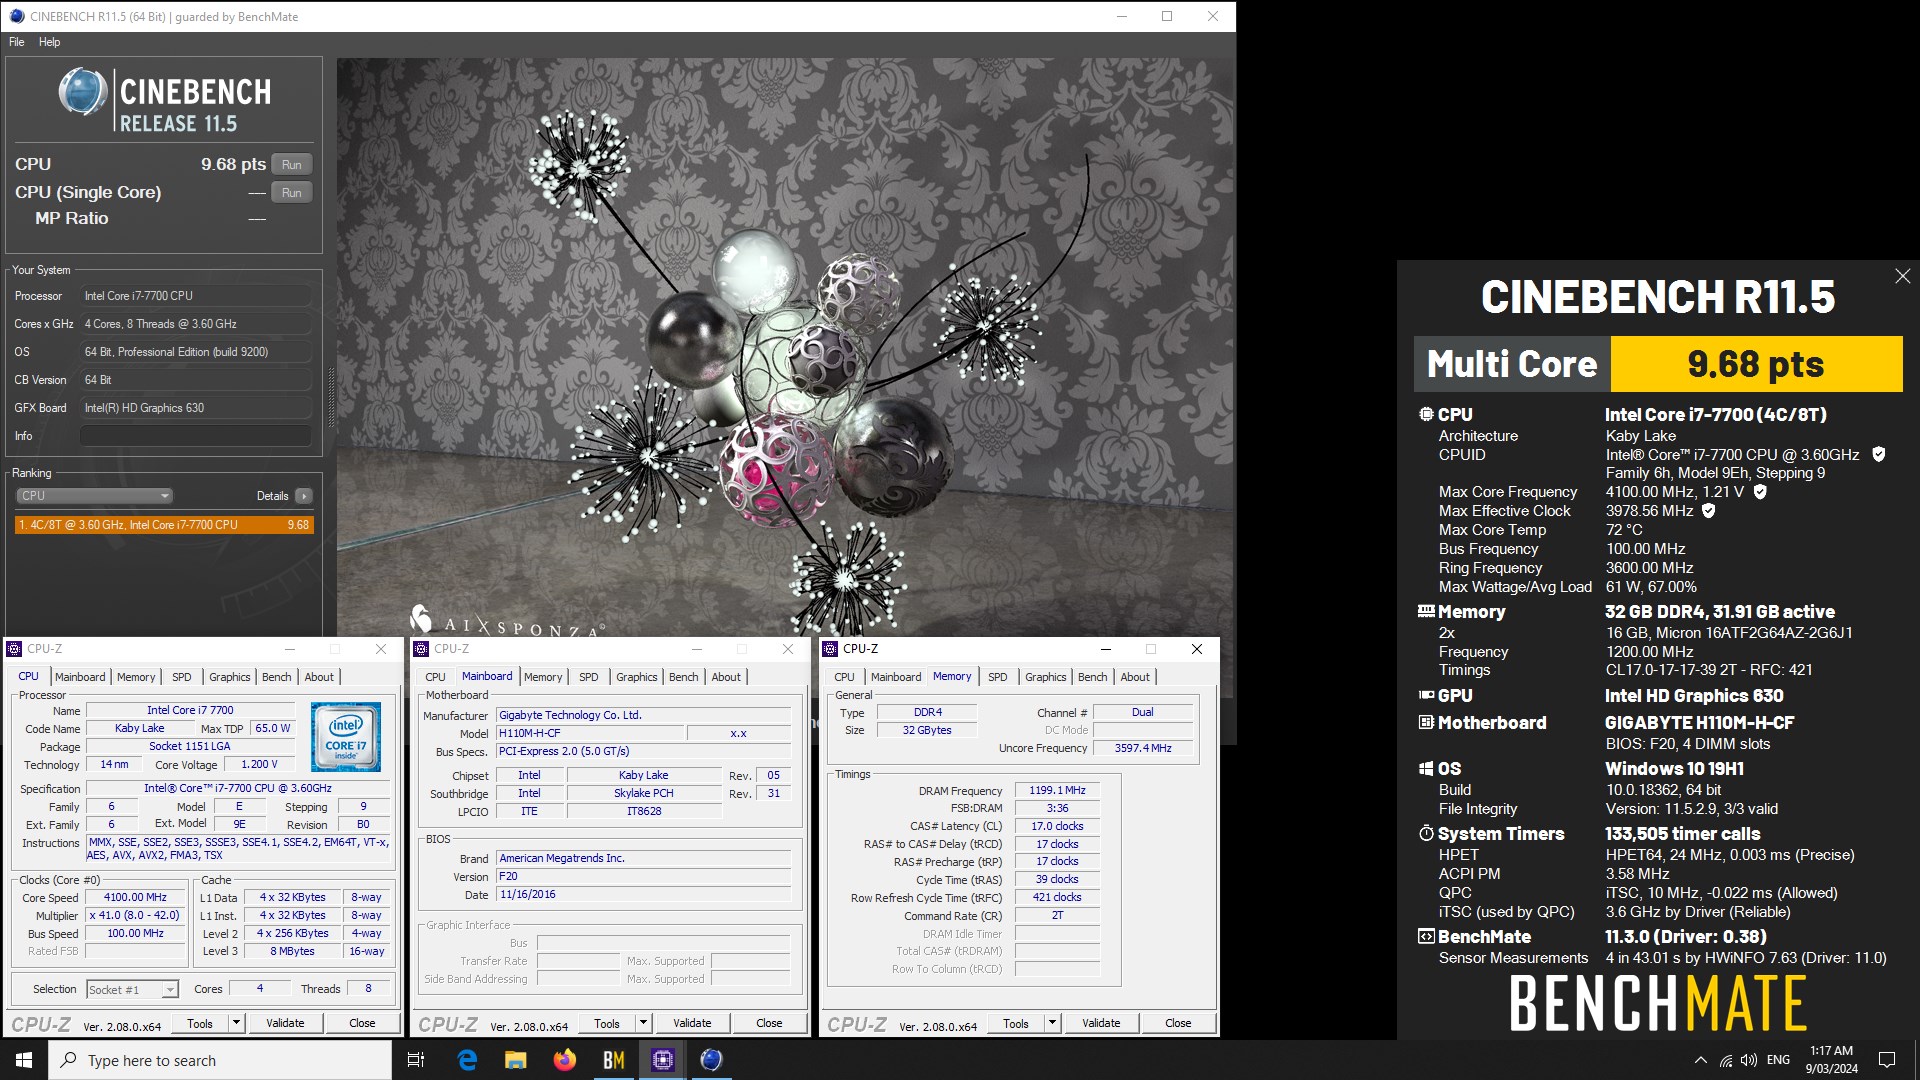This screenshot has height=1080, width=1920.
Task: Switch to Bench tab in first CPU-Z window
Action: [277, 677]
